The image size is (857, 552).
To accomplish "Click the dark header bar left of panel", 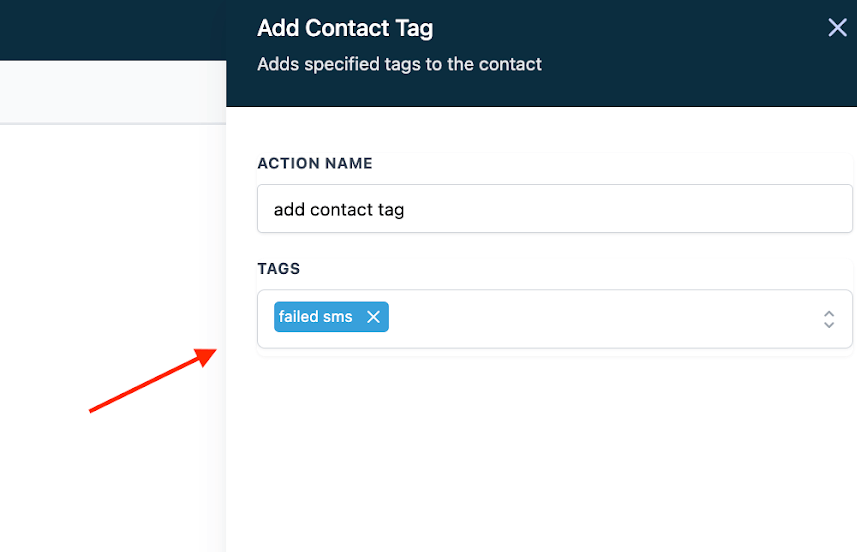I will [112, 30].
